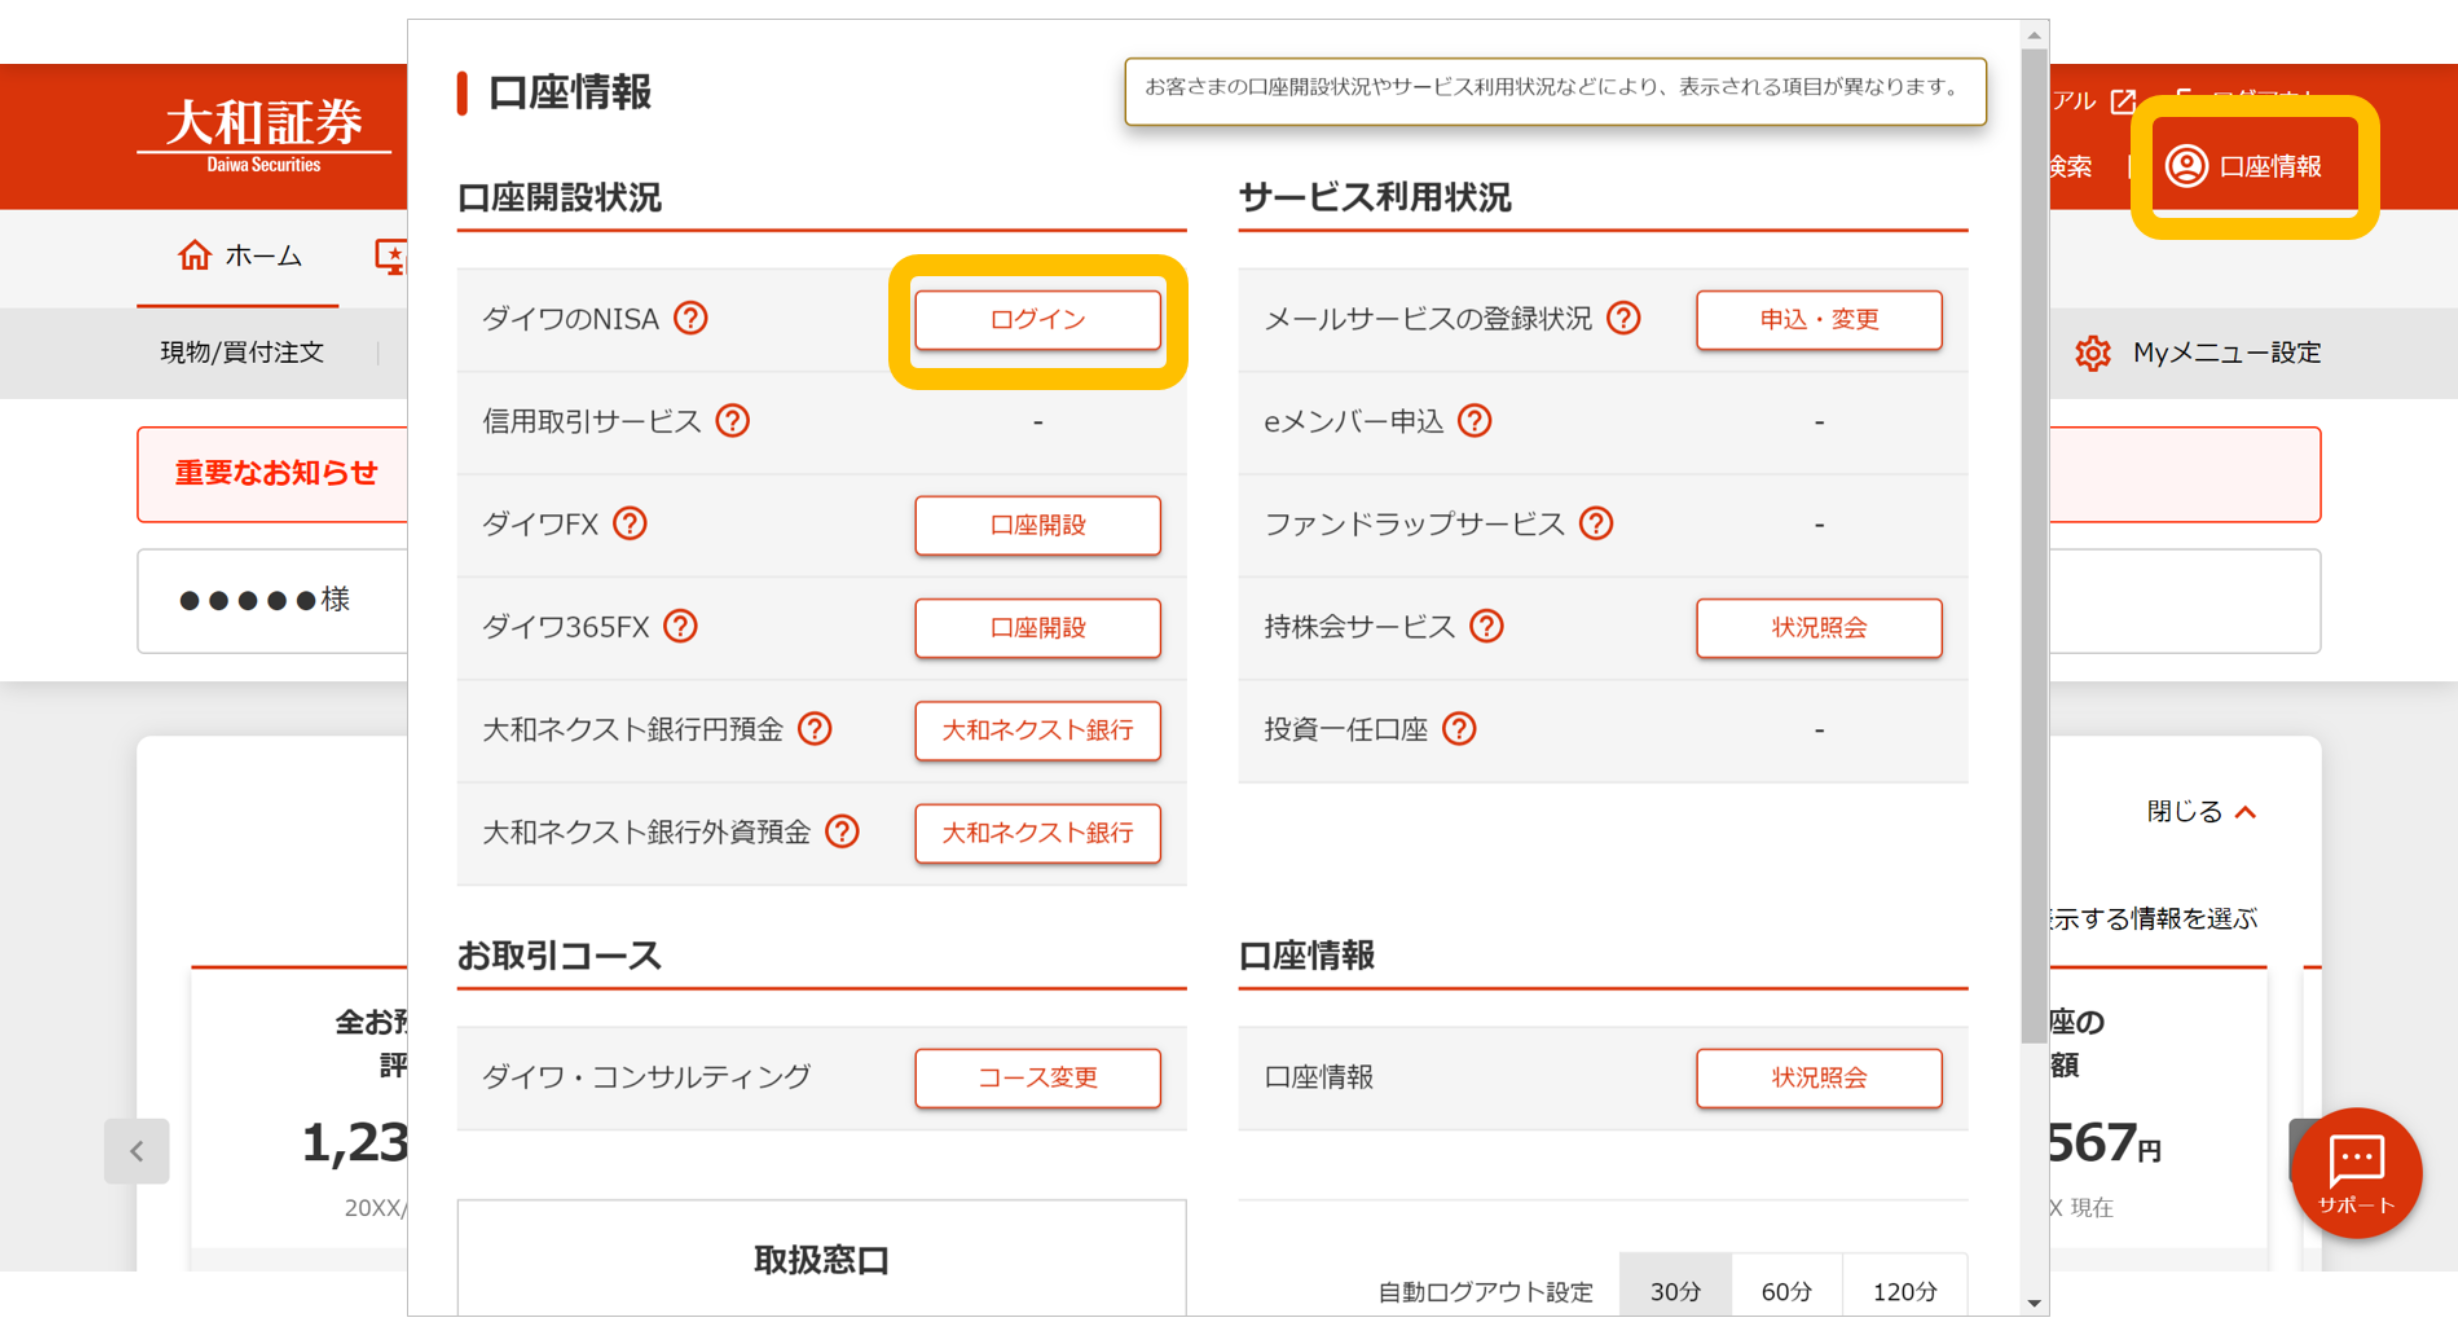Click 申込・変更 for メールサービス
Viewport: 2458px width, 1323px height.
[x=1819, y=320]
